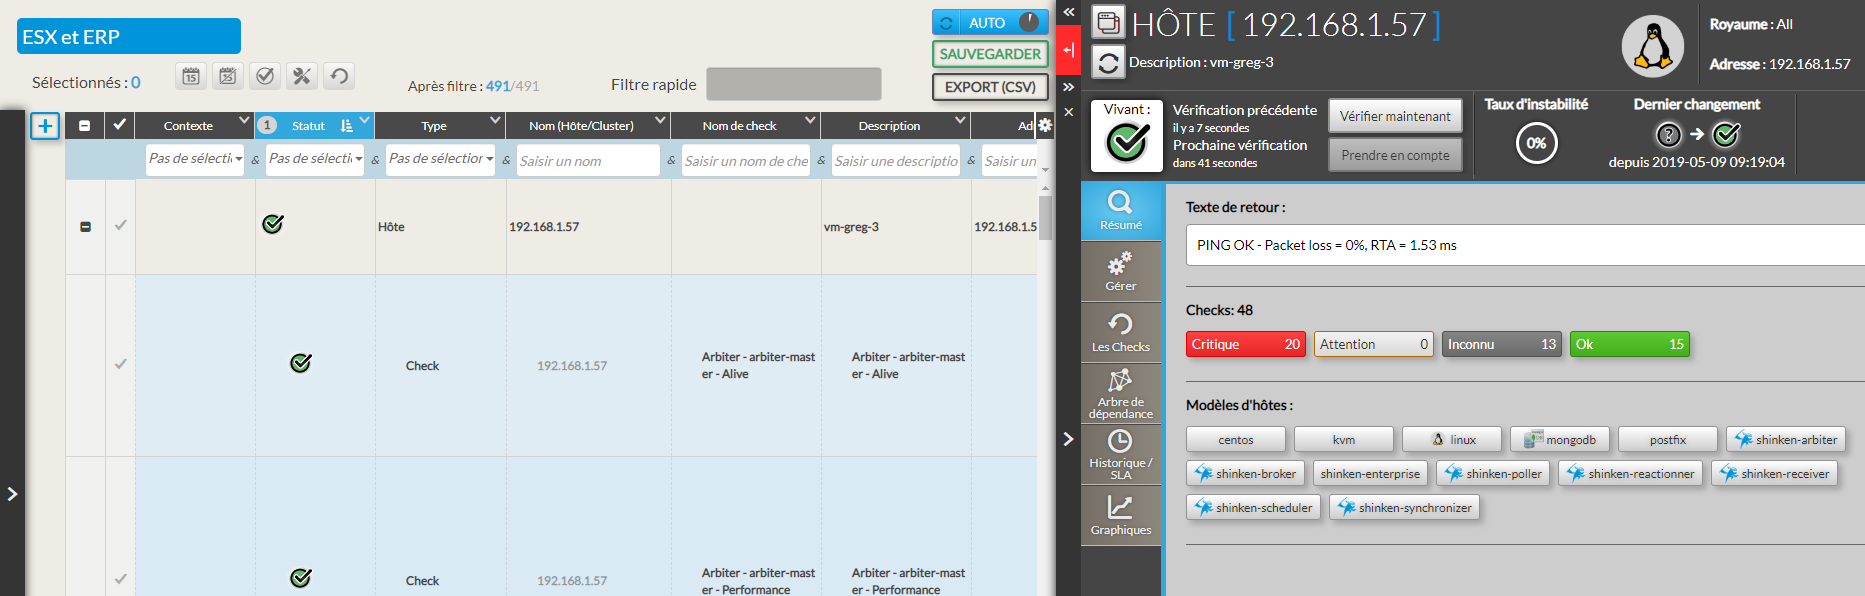Screen dimensions: 1865x596
Task: Click the AUTO refresh arrows icon
Action: pyautogui.click(x=946, y=23)
